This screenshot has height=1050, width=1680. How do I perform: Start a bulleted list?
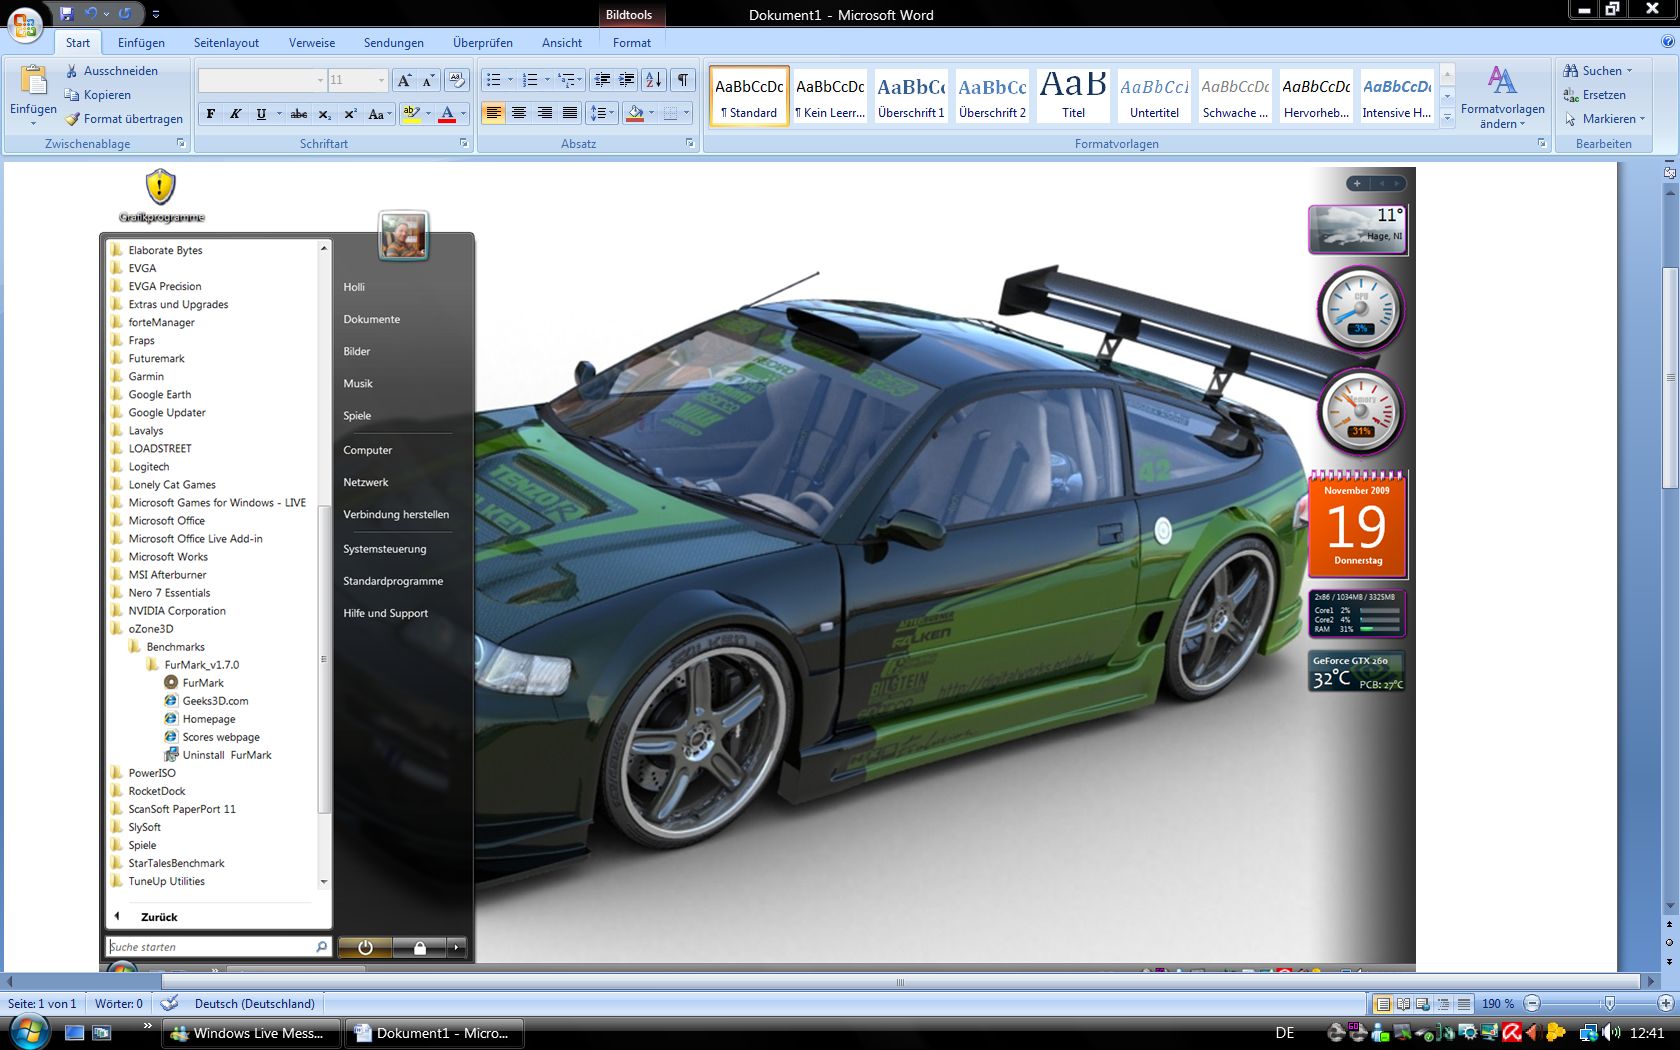tap(493, 80)
